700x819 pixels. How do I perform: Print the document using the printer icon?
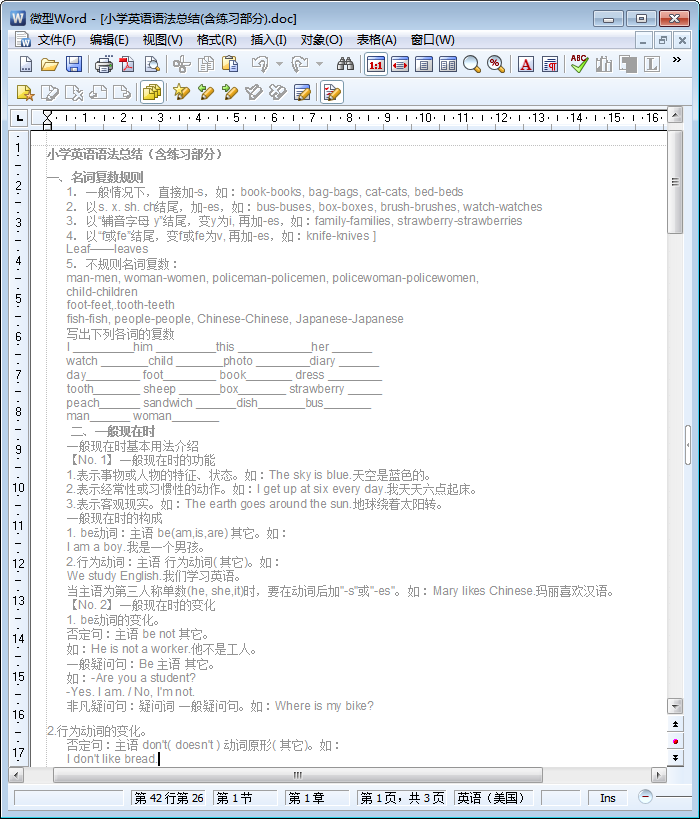coord(103,64)
